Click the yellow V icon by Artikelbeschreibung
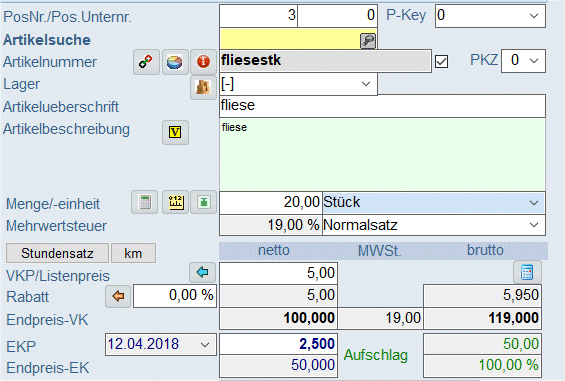 coord(175,132)
